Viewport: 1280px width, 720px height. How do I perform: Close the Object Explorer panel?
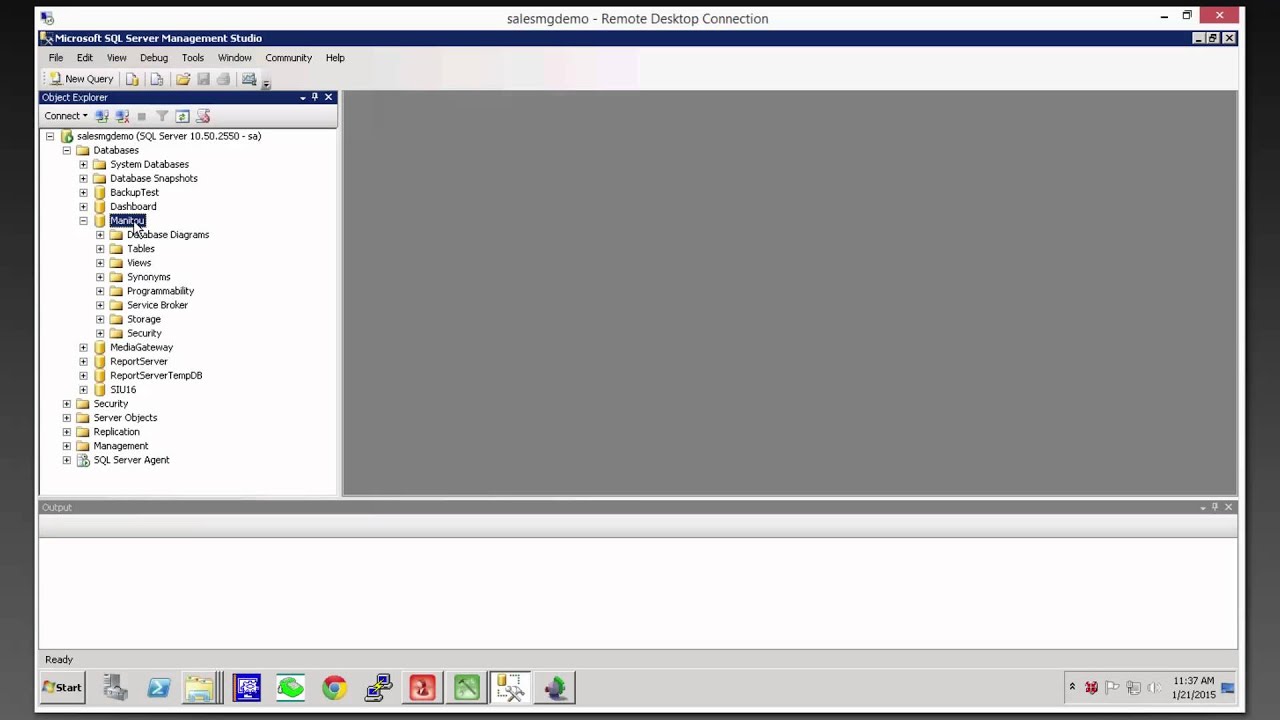328,97
